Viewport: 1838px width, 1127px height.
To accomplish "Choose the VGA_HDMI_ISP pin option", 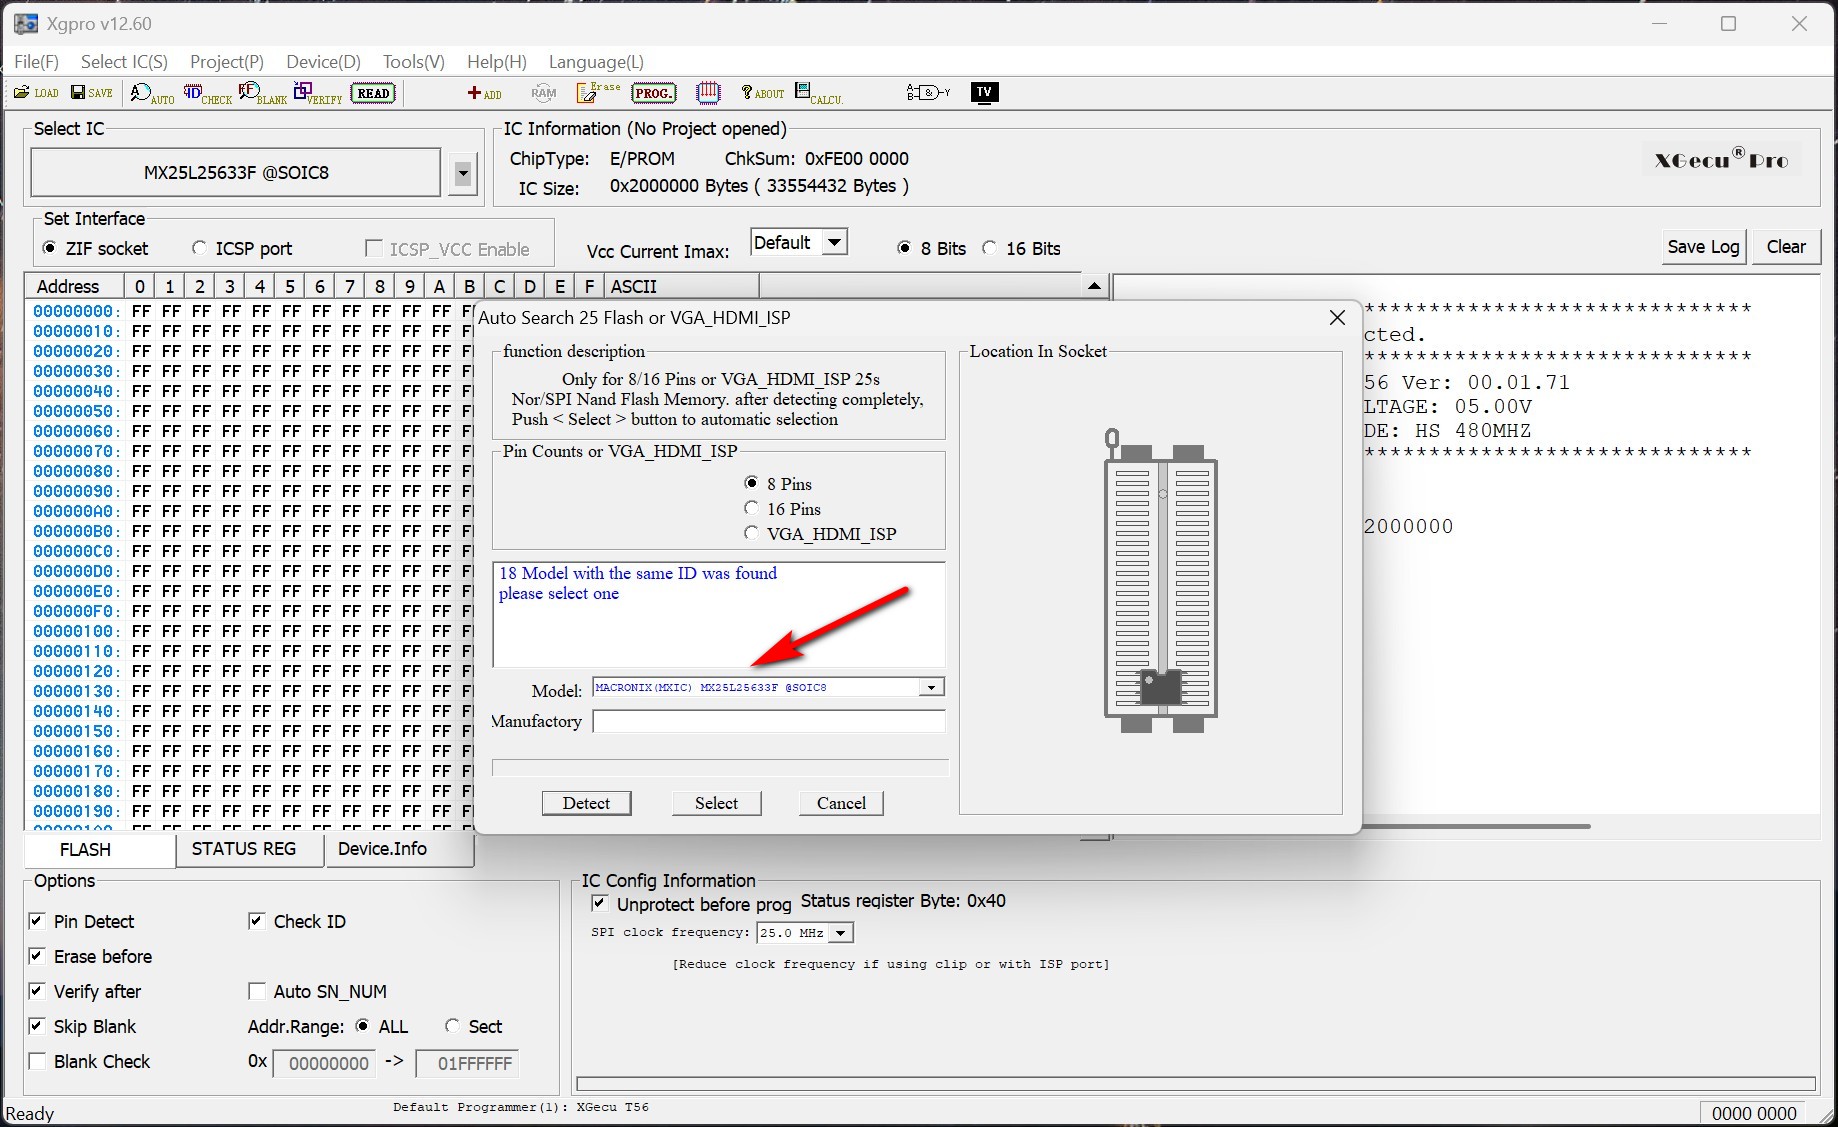I will 751,534.
